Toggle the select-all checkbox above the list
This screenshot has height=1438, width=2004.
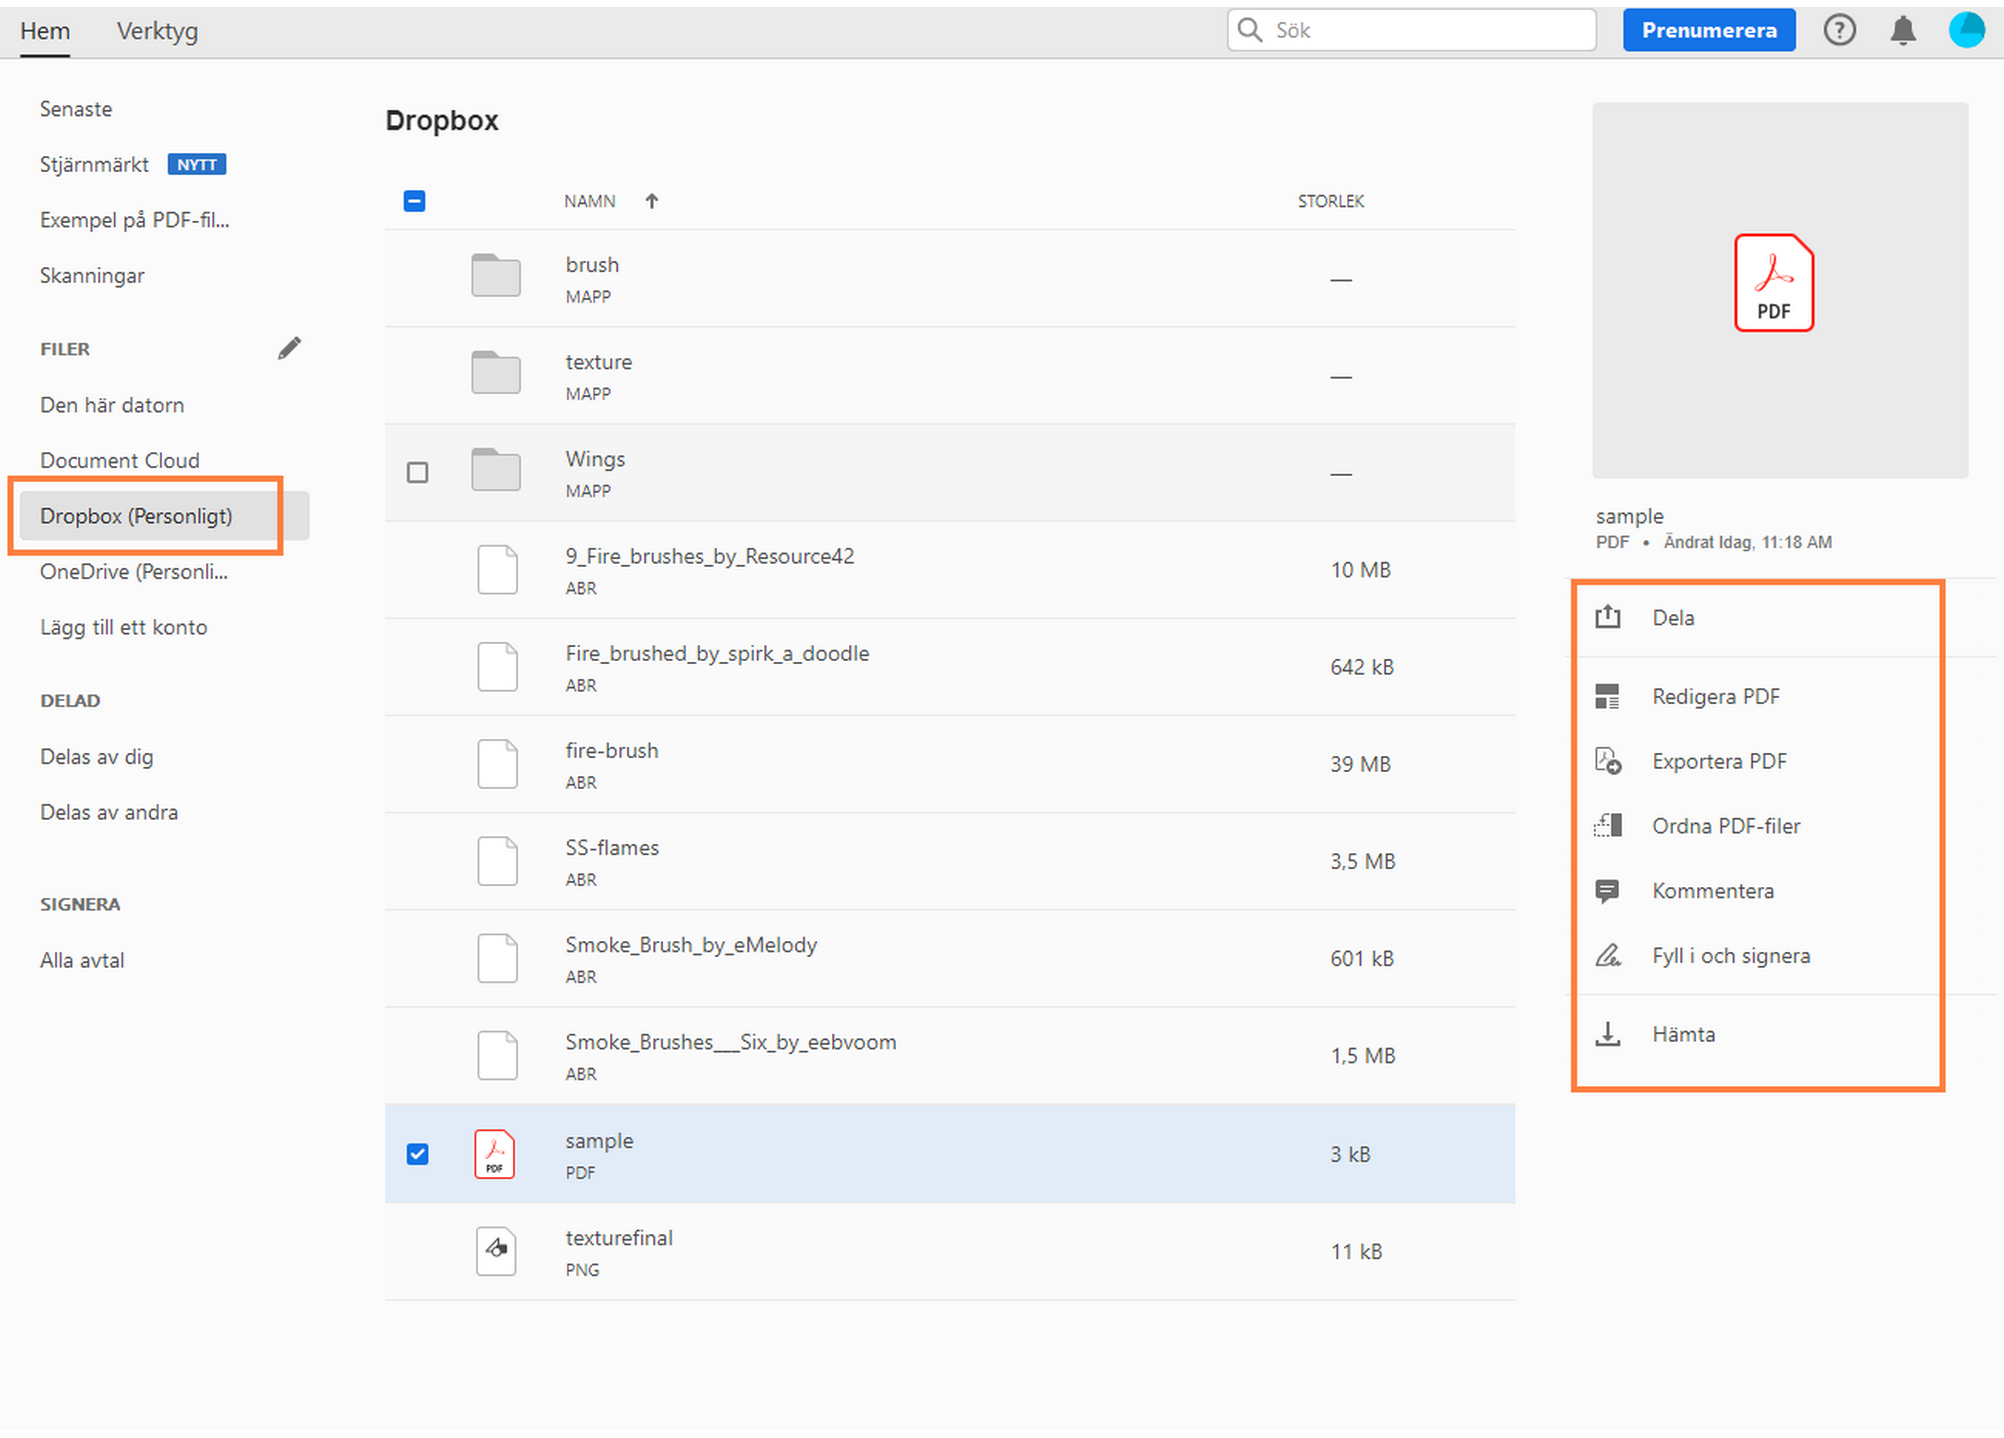point(414,201)
